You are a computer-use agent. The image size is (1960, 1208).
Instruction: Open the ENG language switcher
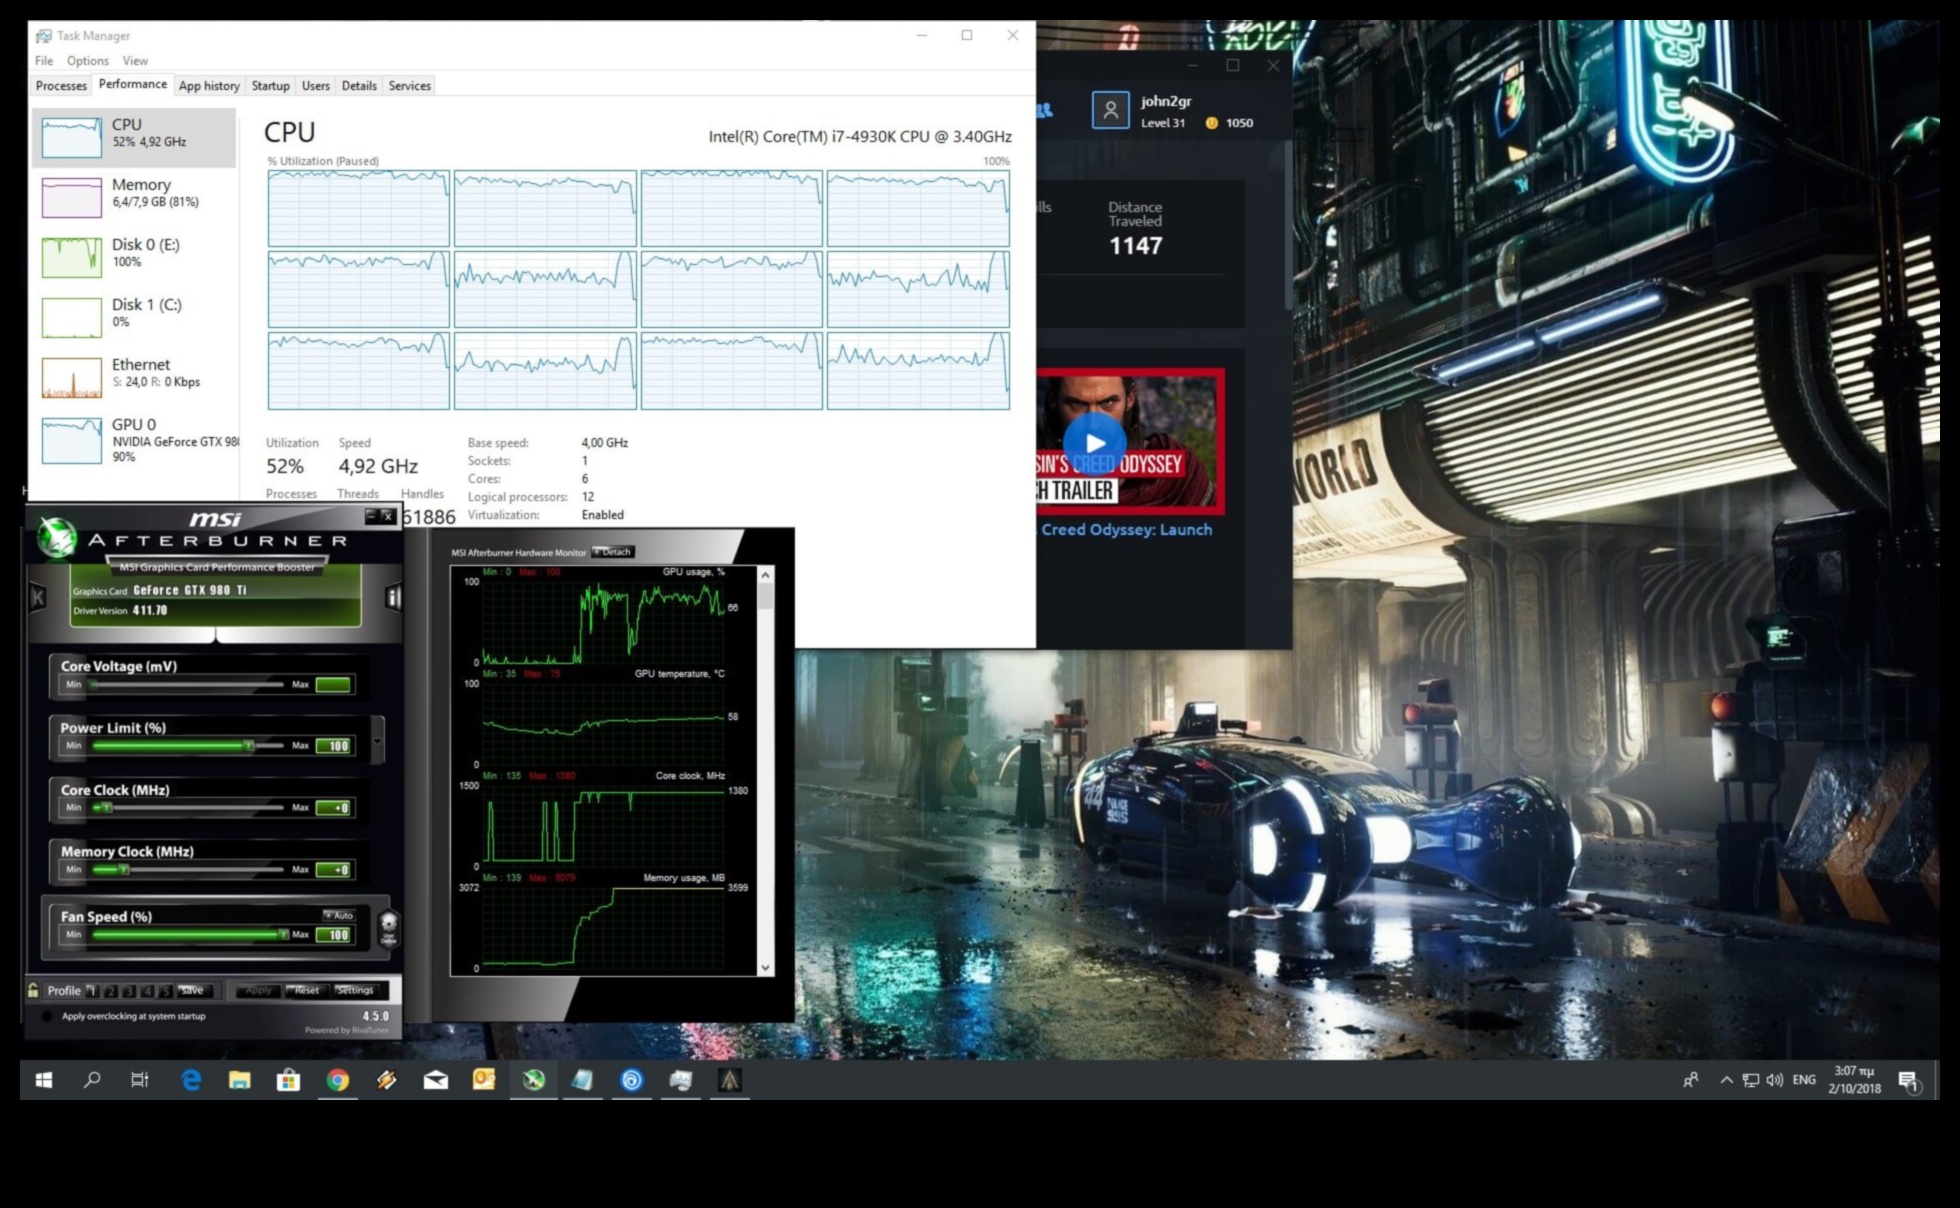coord(1803,1080)
